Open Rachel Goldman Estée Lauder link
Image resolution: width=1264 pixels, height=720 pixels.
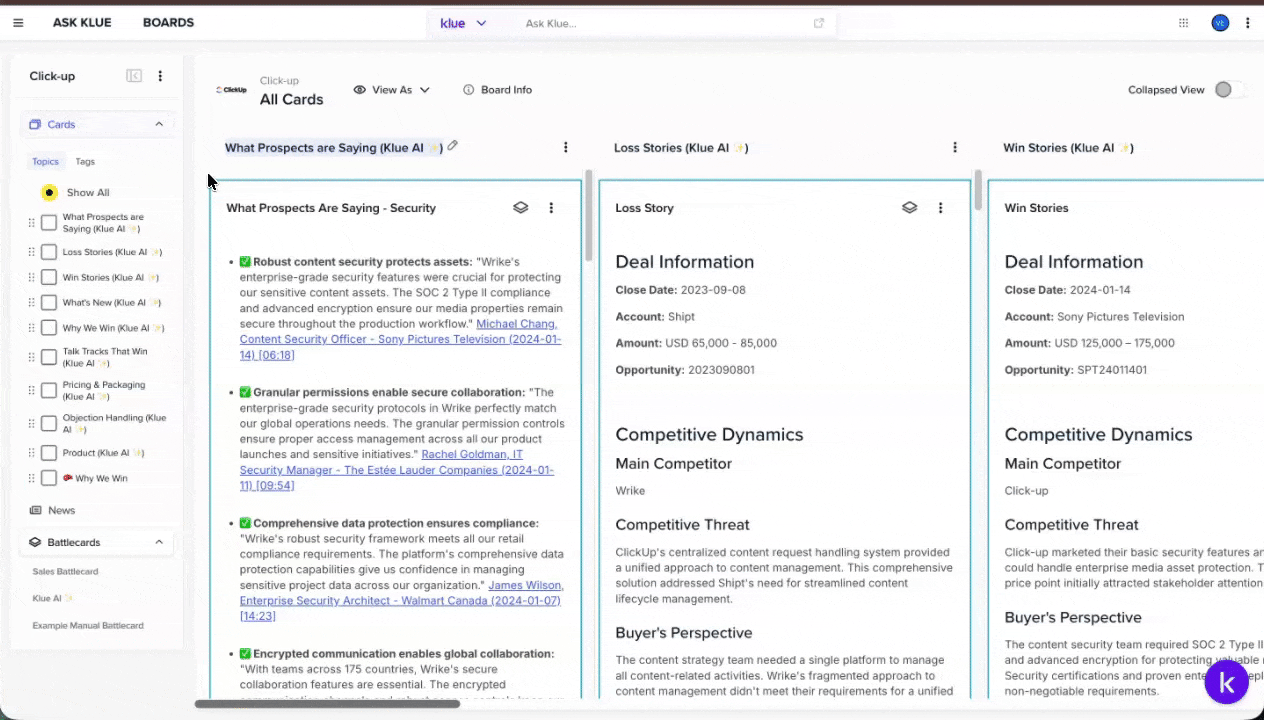click(x=397, y=470)
